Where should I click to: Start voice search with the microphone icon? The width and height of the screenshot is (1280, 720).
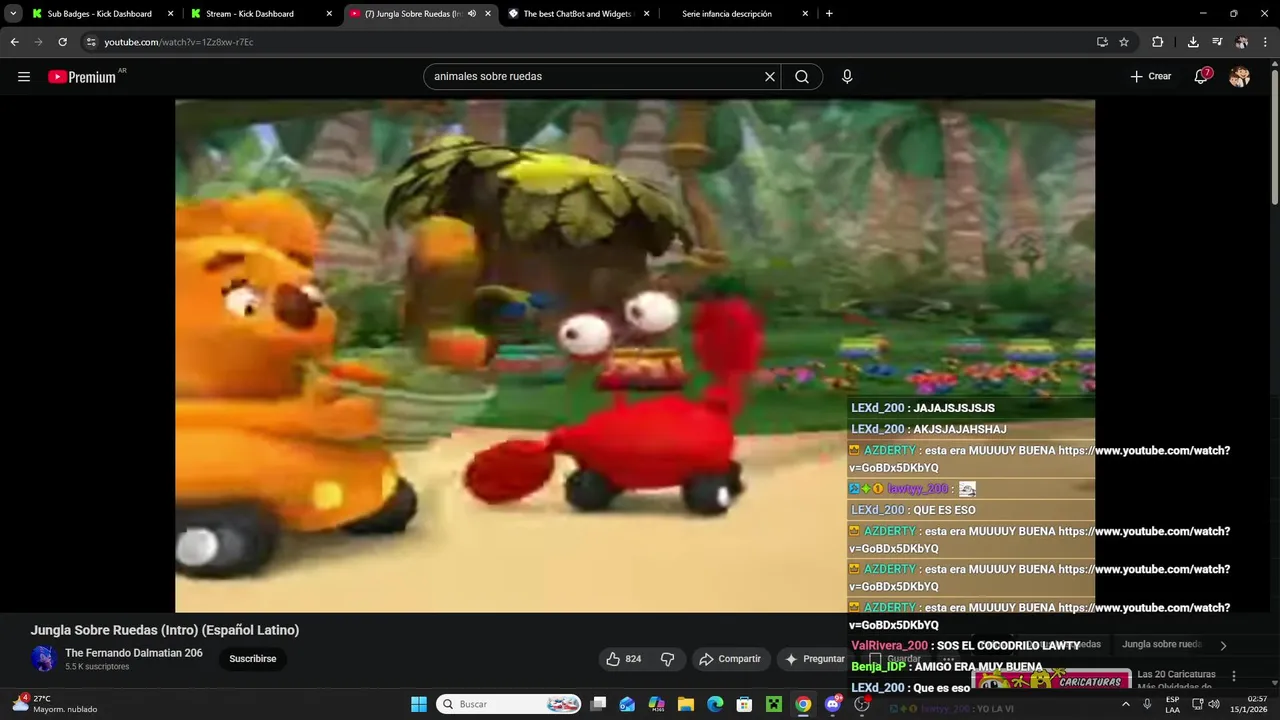(847, 77)
